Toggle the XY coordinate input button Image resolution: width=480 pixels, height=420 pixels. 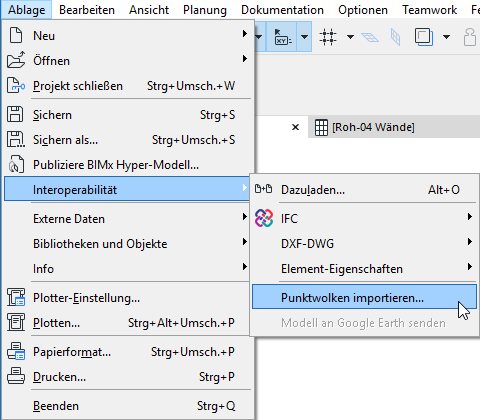click(x=282, y=37)
